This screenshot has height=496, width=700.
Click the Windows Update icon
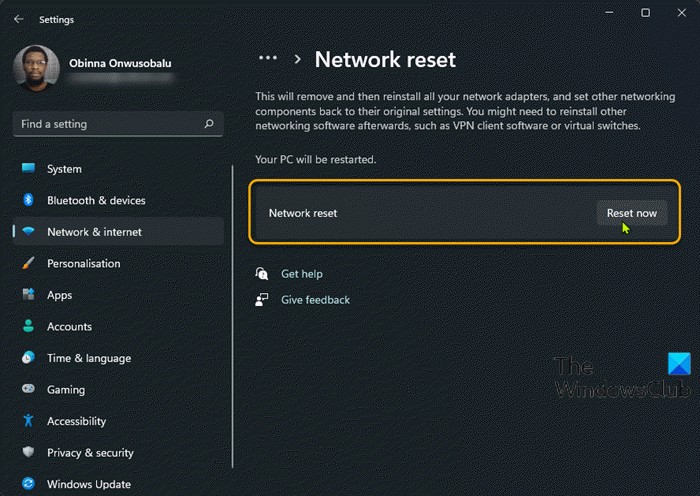(28, 484)
